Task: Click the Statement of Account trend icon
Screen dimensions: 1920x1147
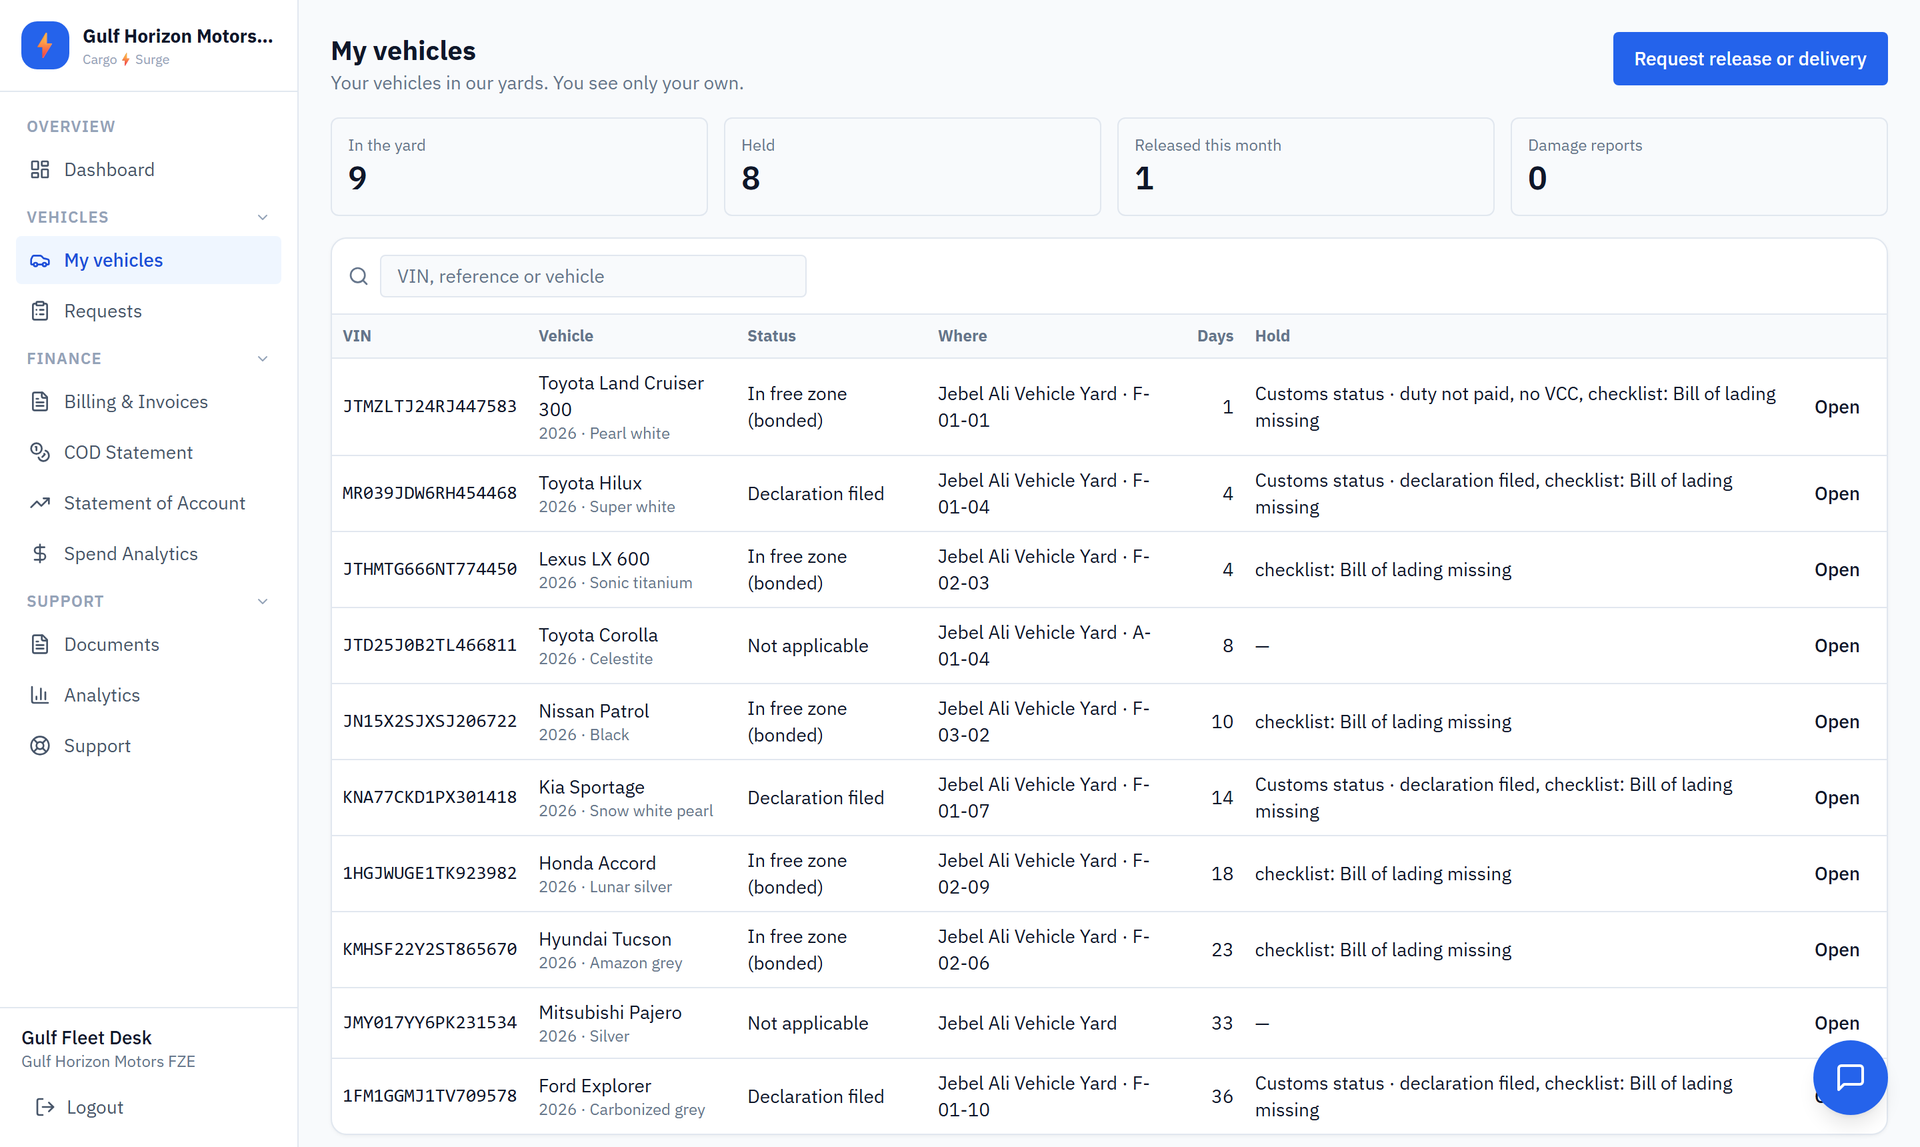Action: click(40, 503)
